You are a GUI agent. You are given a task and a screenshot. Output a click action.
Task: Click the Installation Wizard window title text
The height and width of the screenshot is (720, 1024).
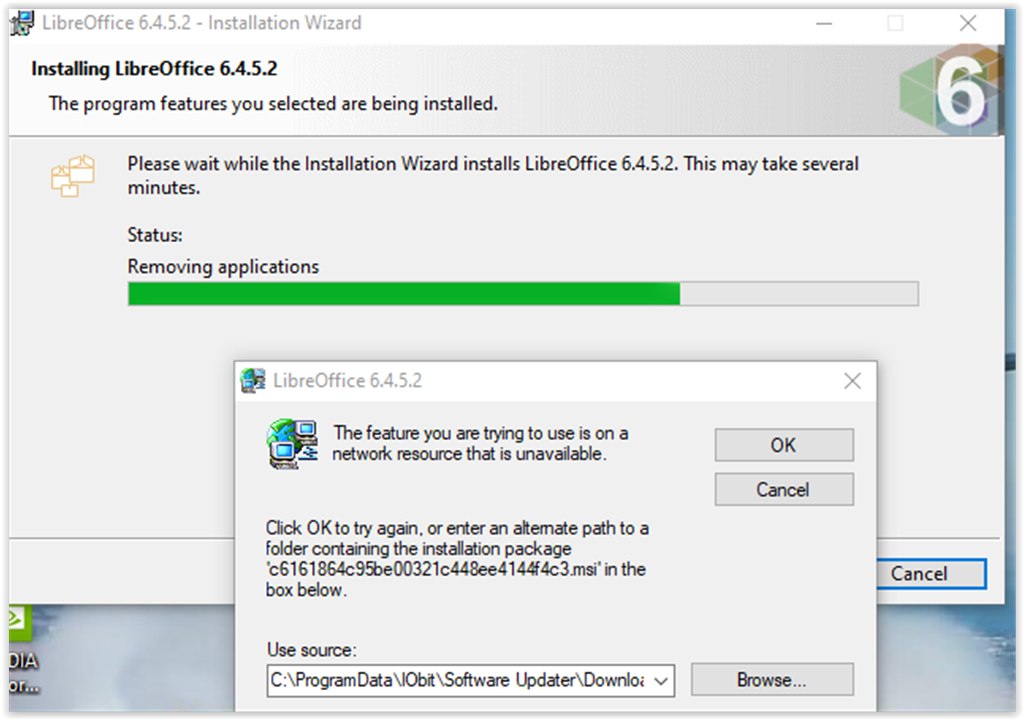click(202, 23)
